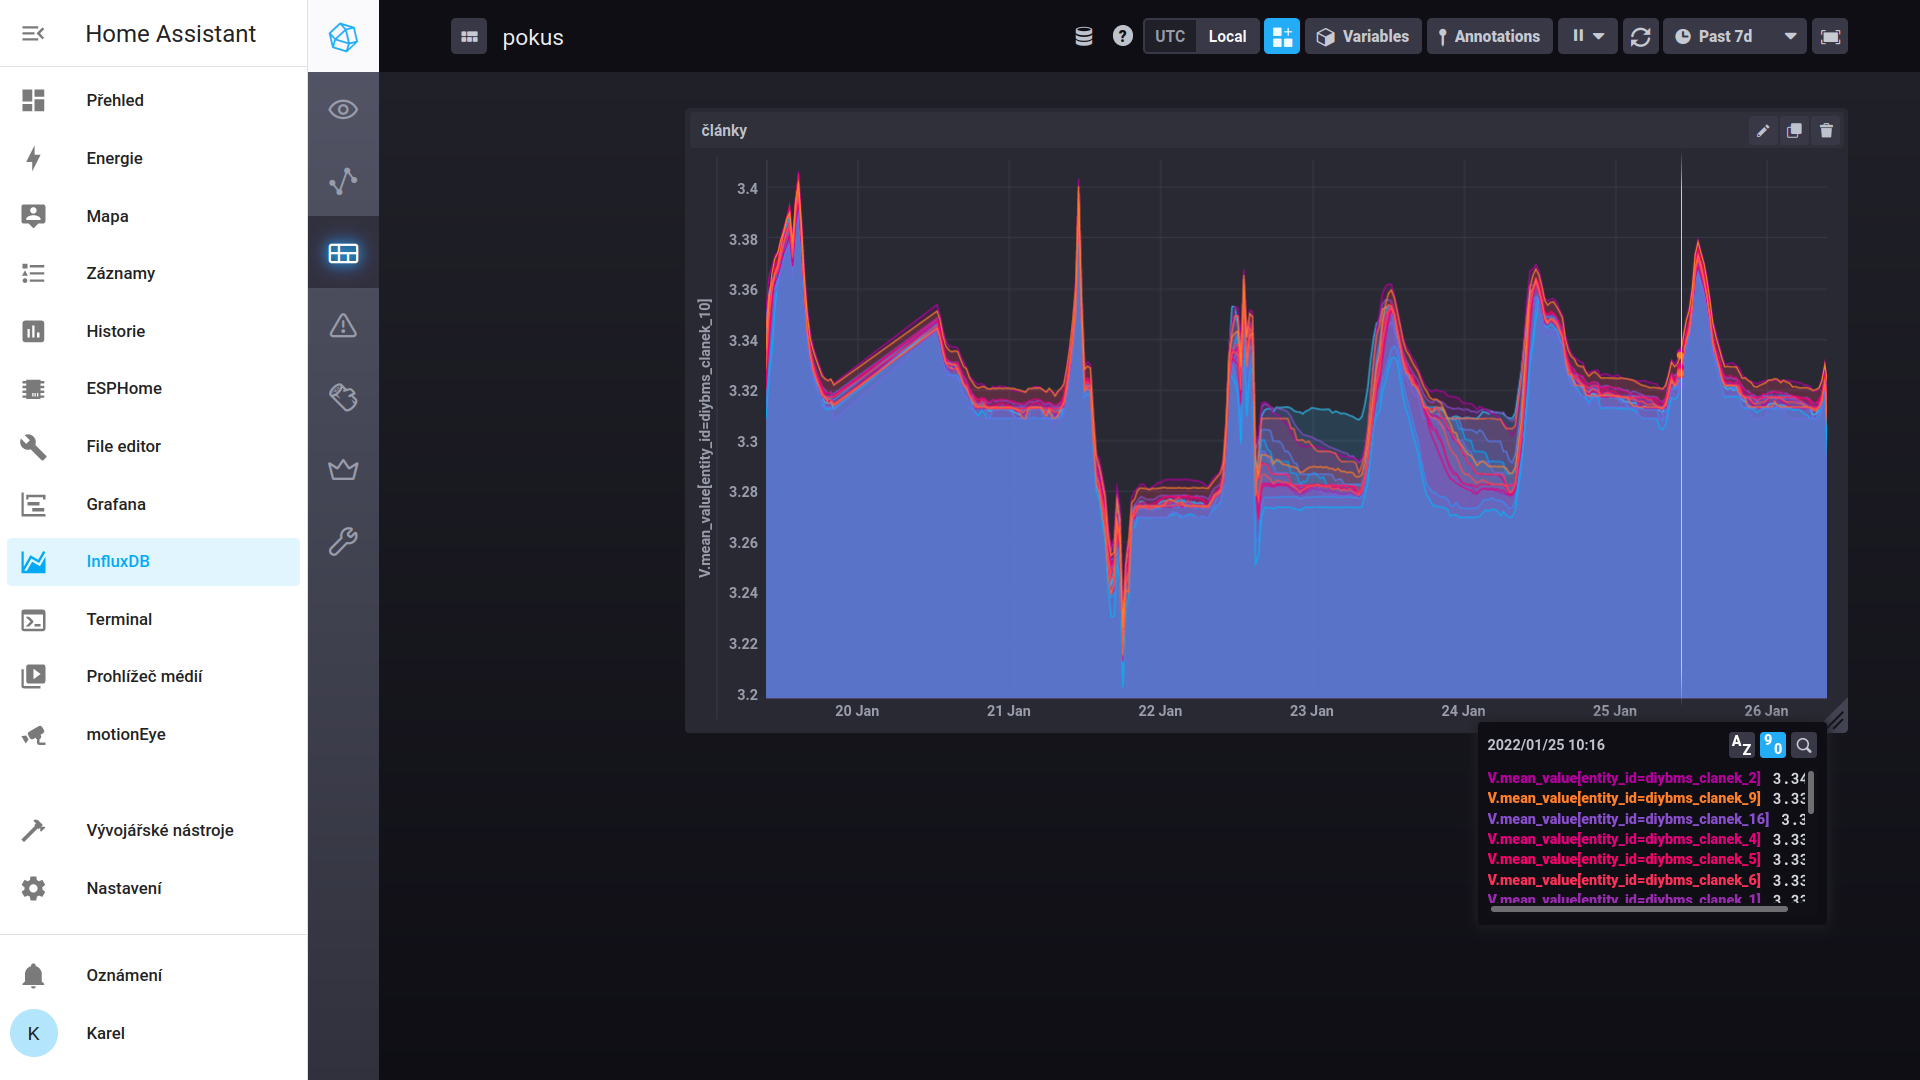The width and height of the screenshot is (1920, 1080).
Task: Expand the Past 7d time range dropdown
Action: click(x=1735, y=37)
